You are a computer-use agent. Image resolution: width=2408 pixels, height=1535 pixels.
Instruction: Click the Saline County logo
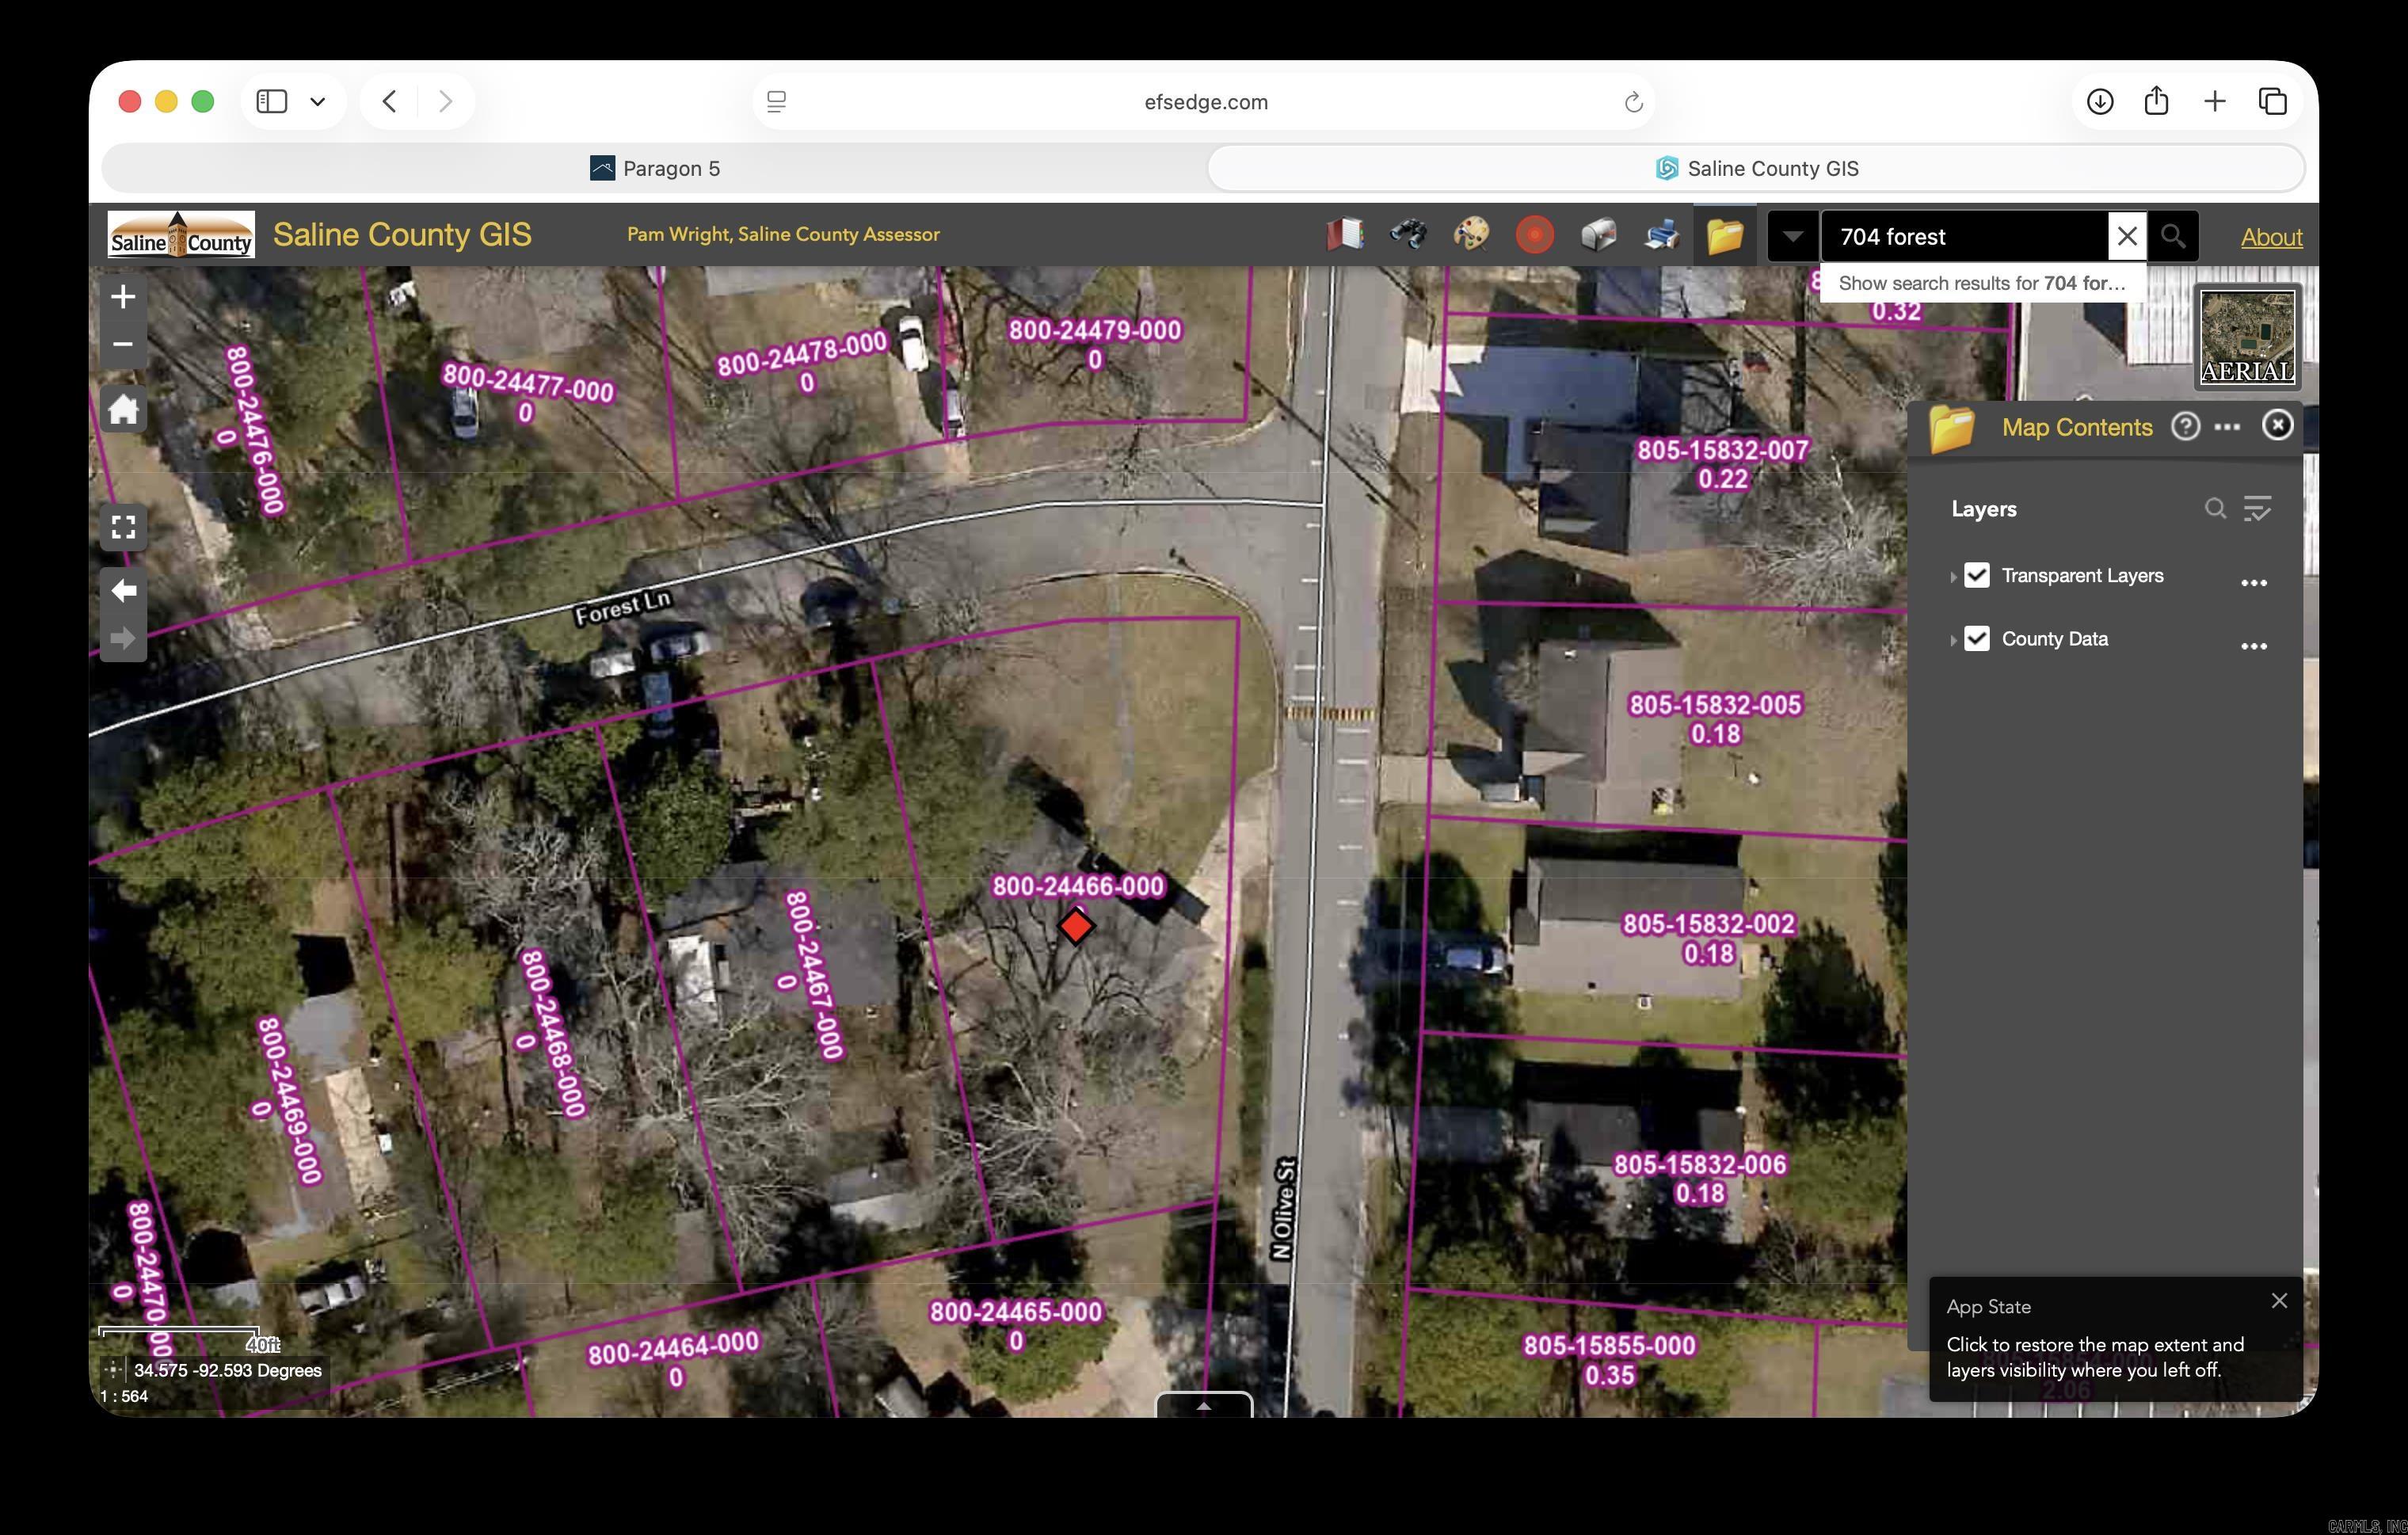click(181, 235)
